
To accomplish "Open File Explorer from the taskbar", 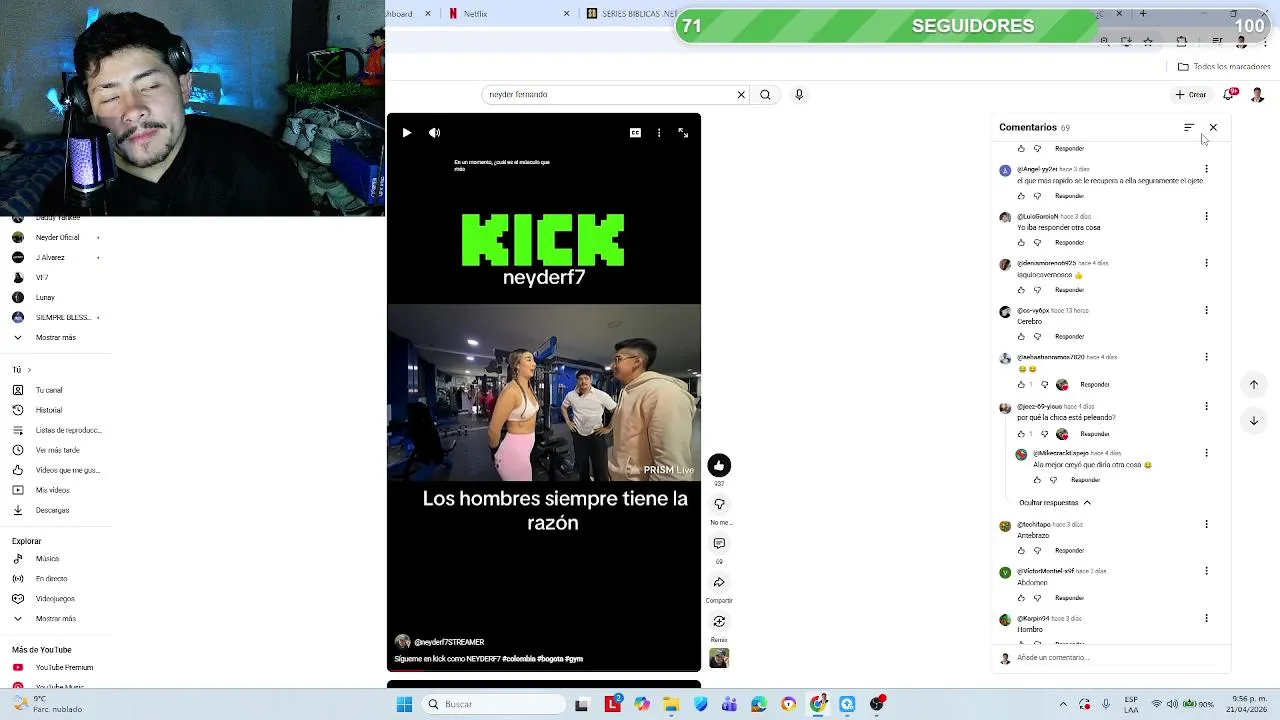I will [671, 704].
